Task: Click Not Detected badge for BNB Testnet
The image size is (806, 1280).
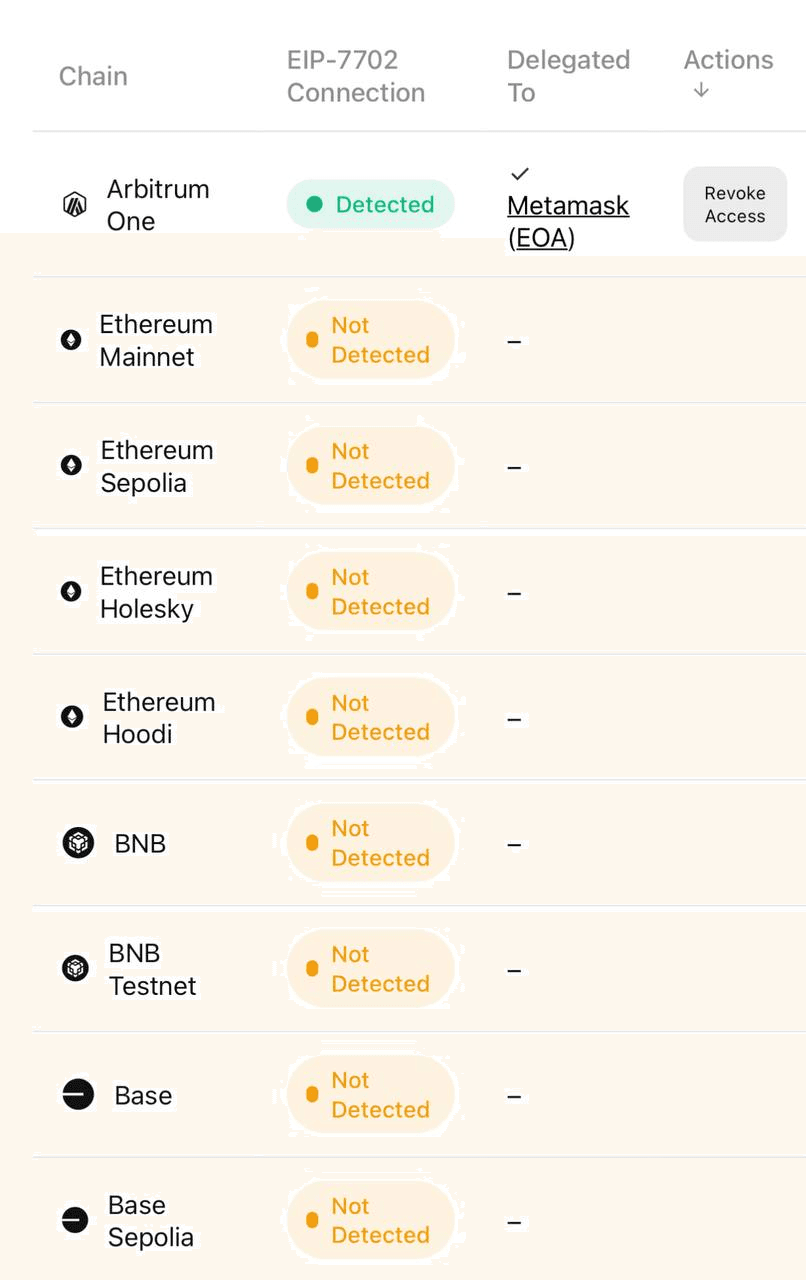Action: 371,969
